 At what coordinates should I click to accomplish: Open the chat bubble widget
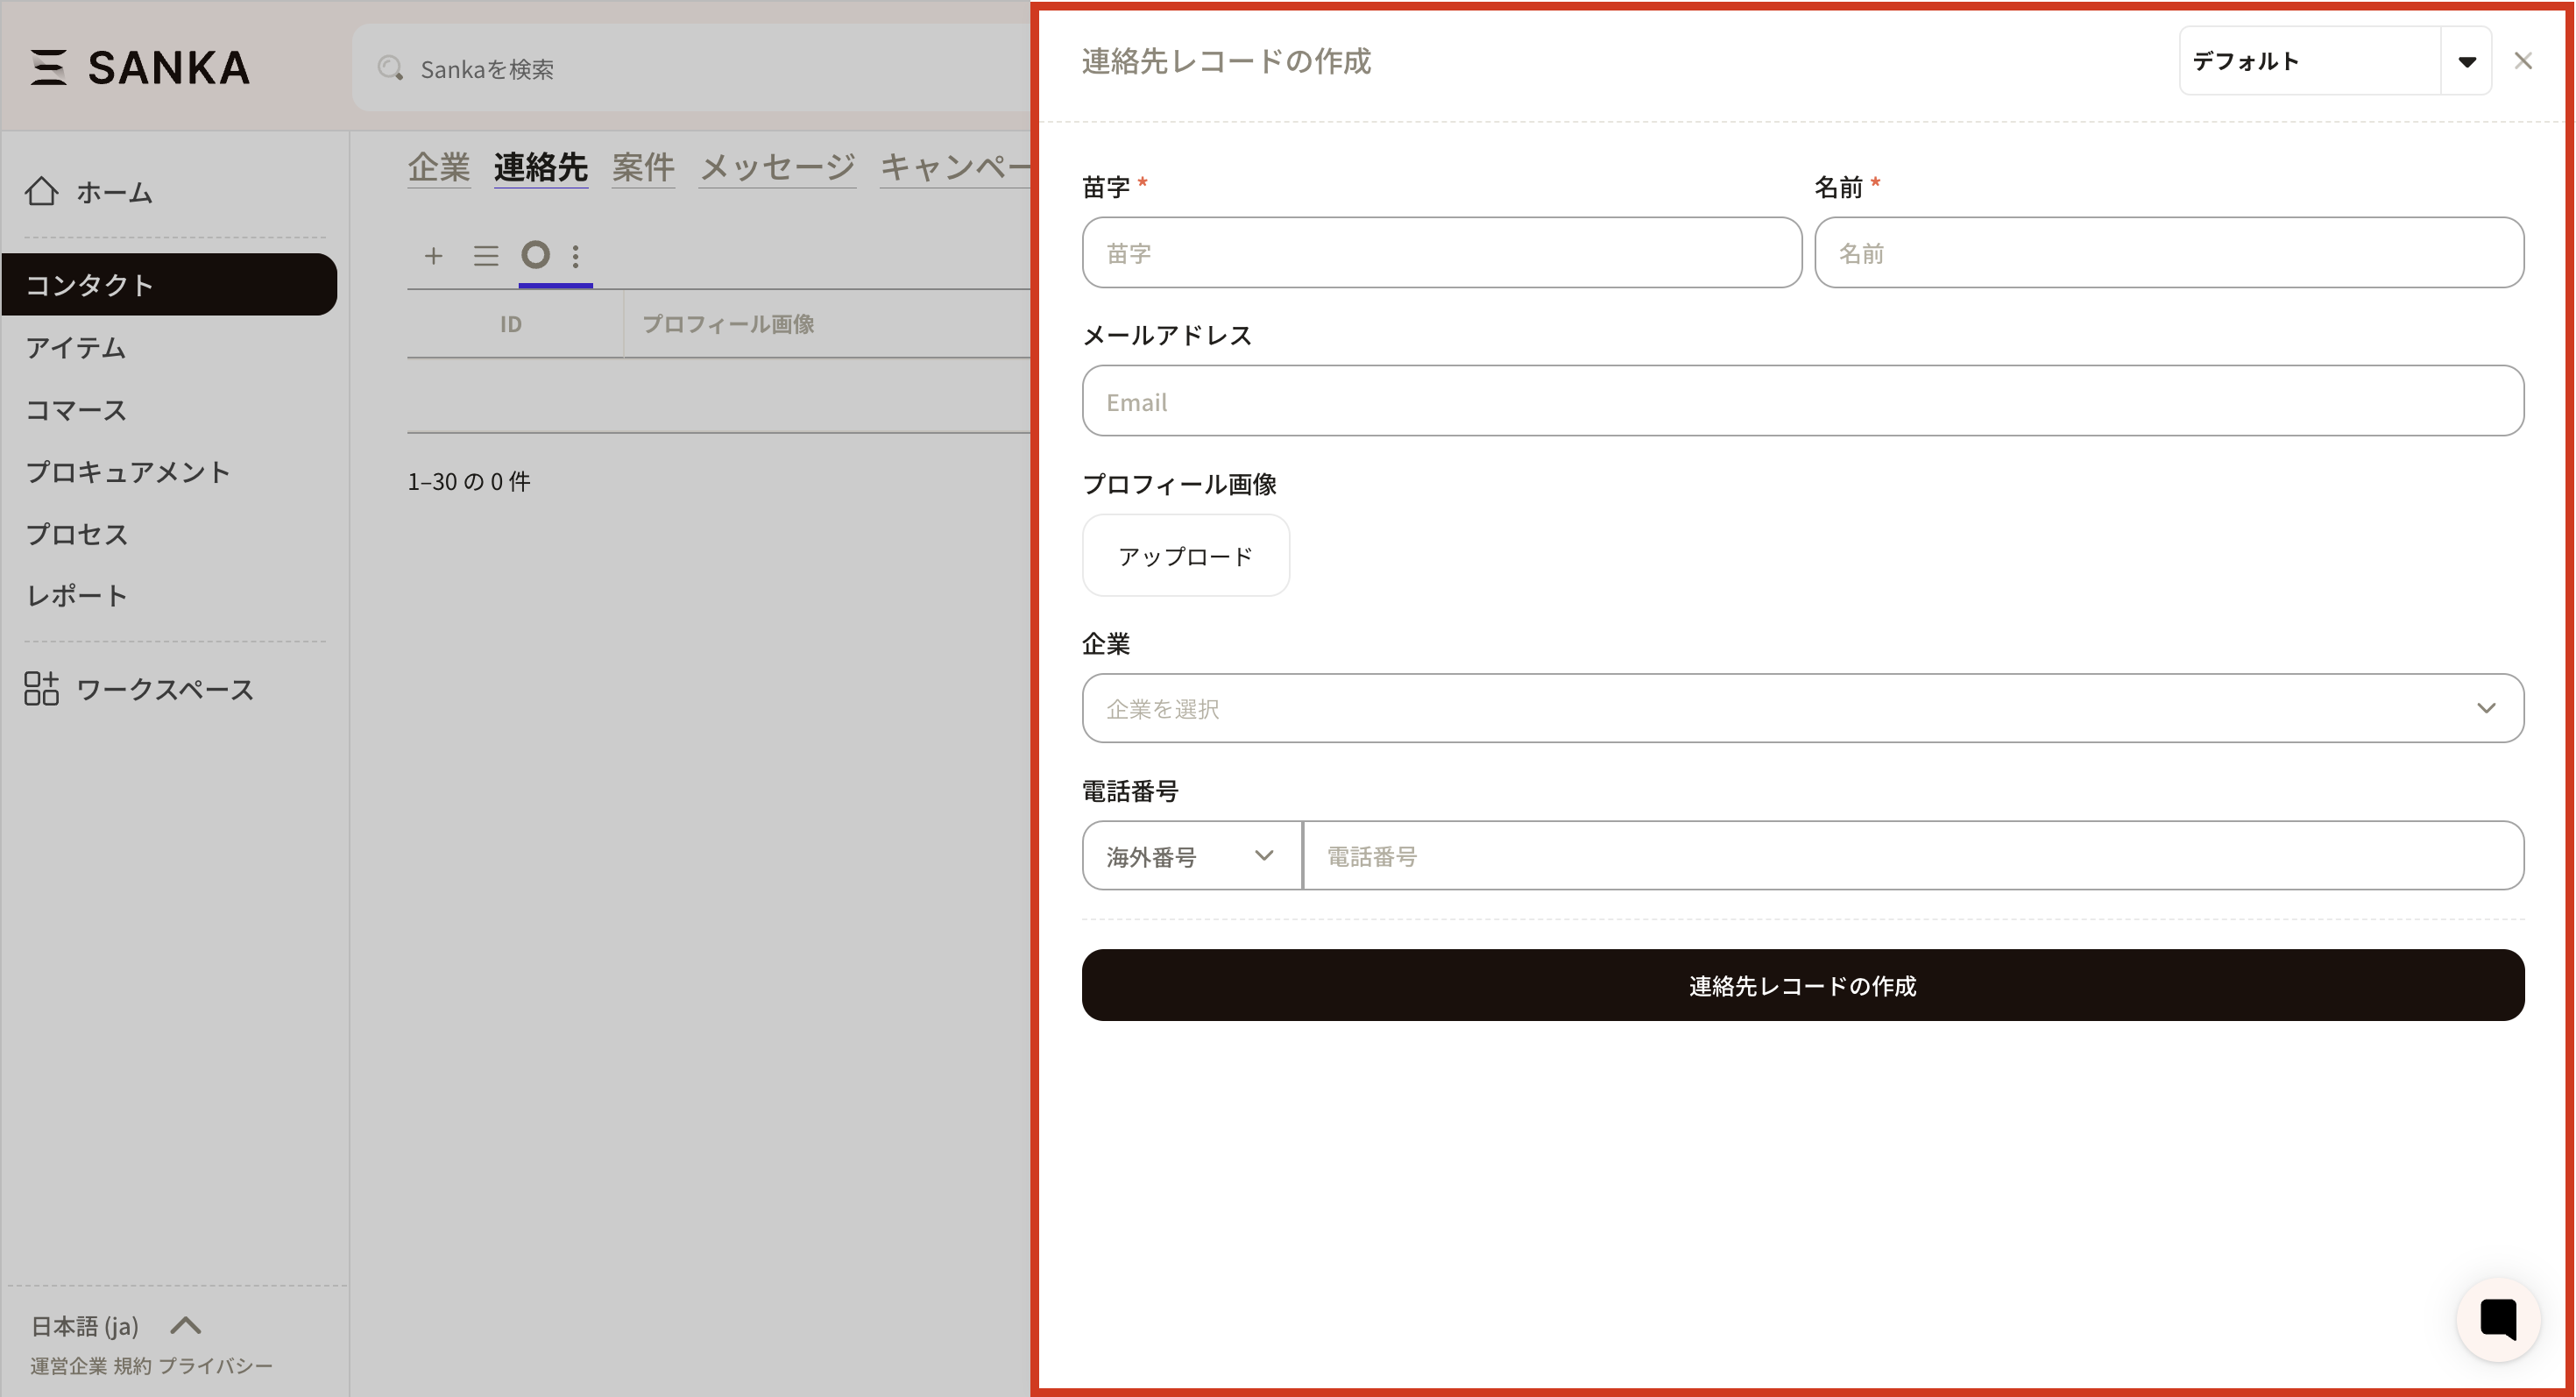click(x=2498, y=1319)
